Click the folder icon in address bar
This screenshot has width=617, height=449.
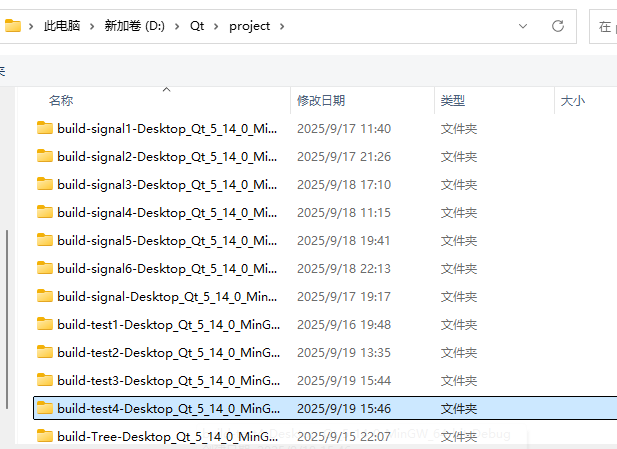[13, 26]
